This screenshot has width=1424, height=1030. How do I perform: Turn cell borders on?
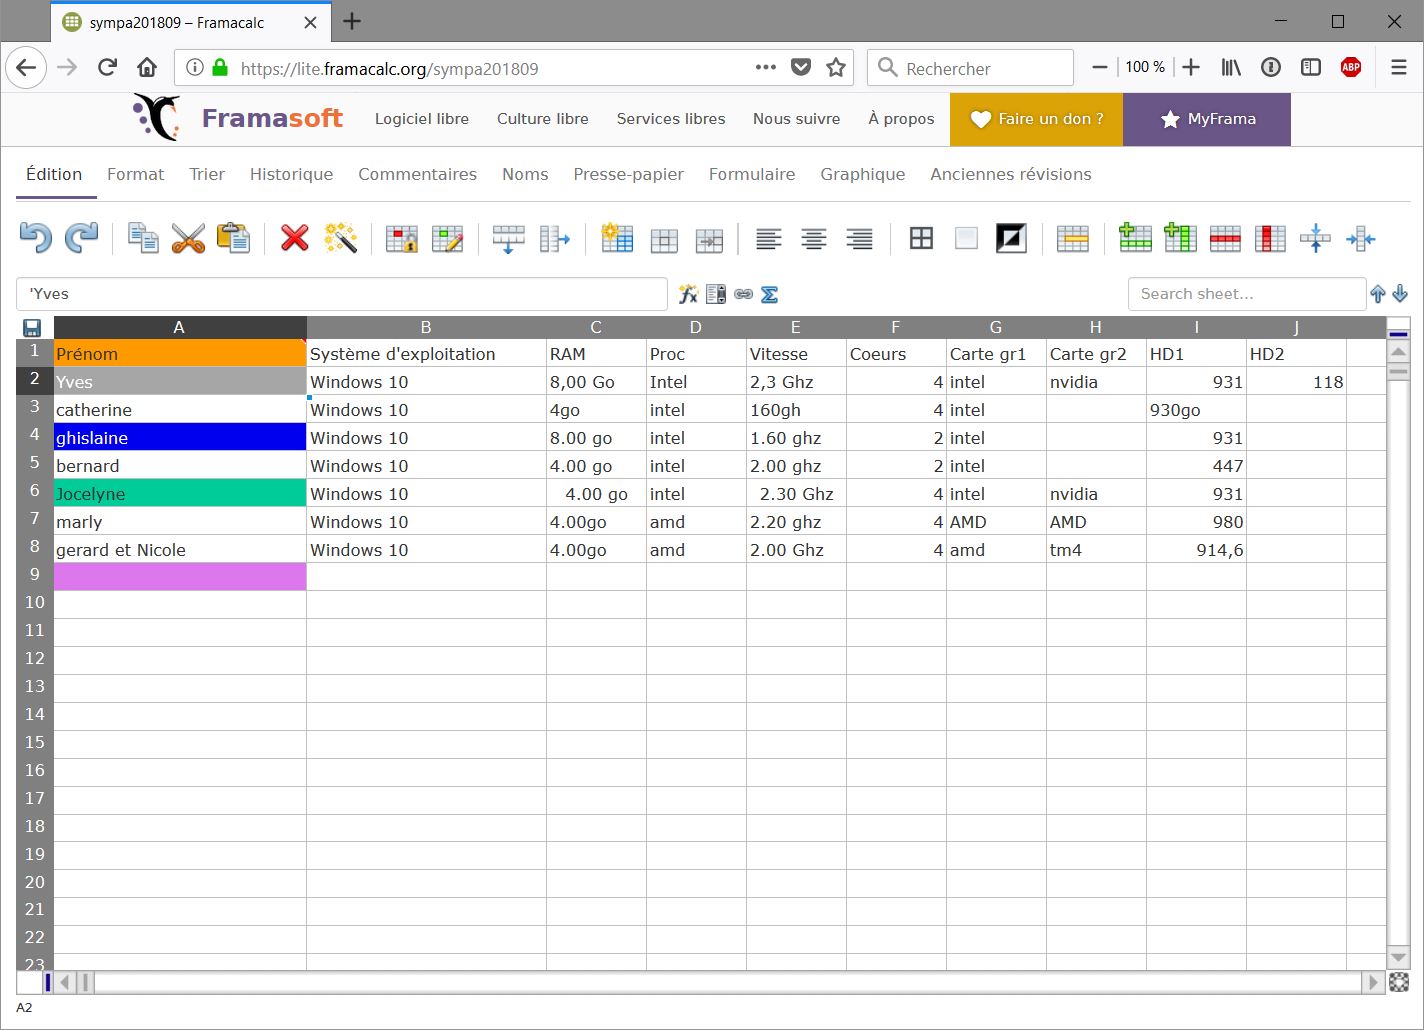[x=921, y=238]
